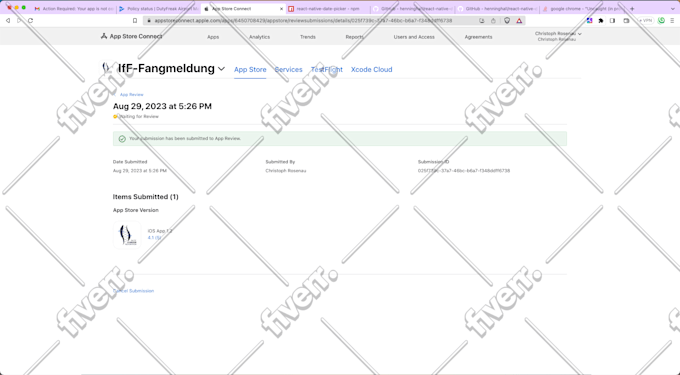The image size is (680, 375).
Task: Click the VPN button
Action: point(646,20)
